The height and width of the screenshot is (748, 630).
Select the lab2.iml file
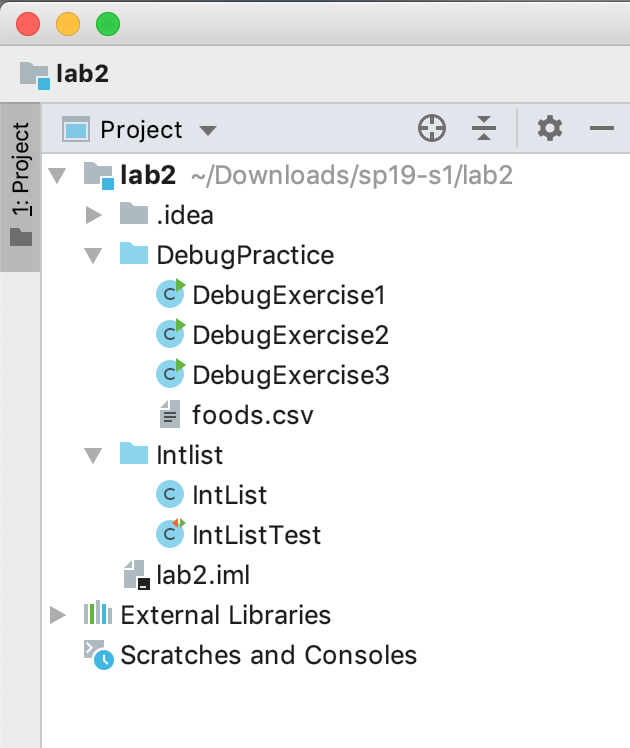click(x=203, y=575)
